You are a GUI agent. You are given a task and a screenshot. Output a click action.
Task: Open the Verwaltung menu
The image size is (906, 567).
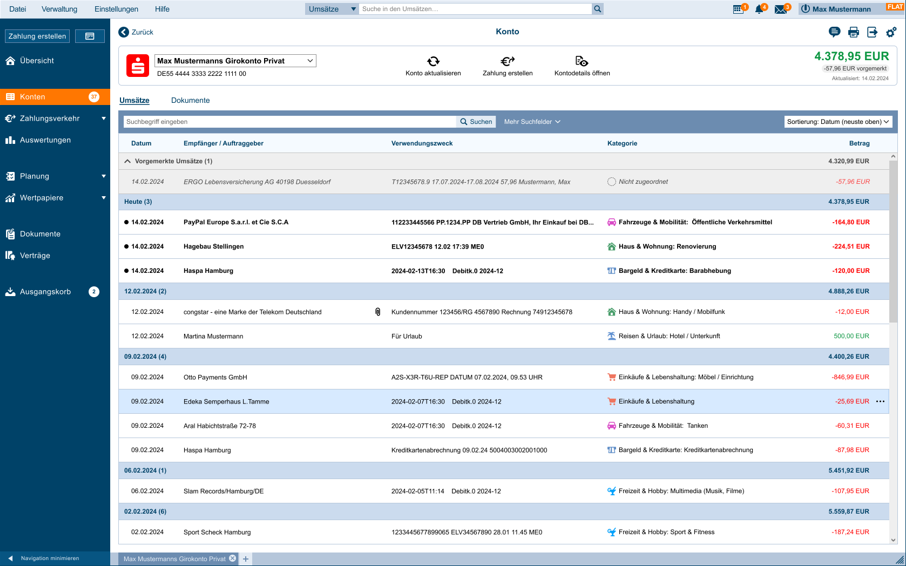59,9
